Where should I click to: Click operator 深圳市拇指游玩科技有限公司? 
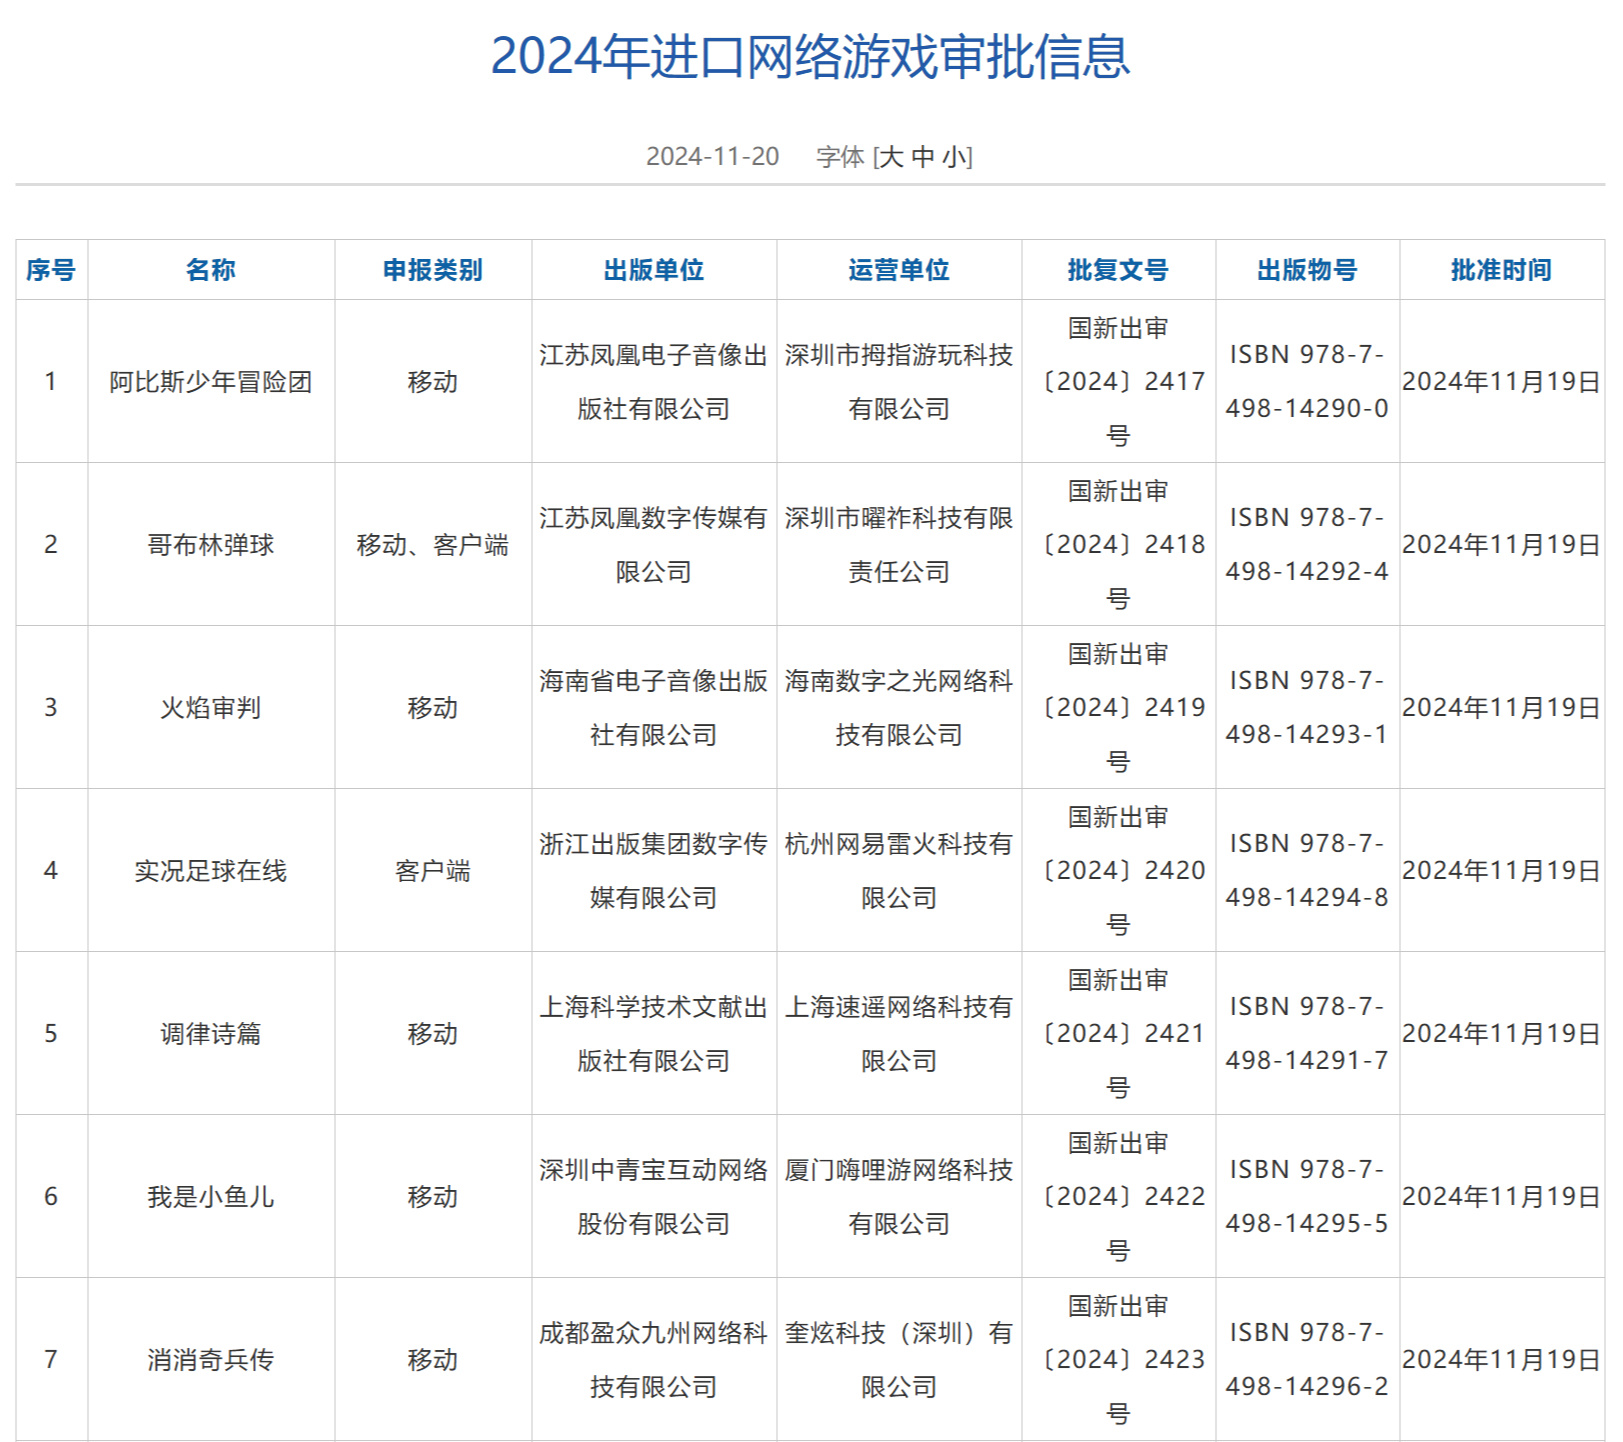tap(899, 382)
